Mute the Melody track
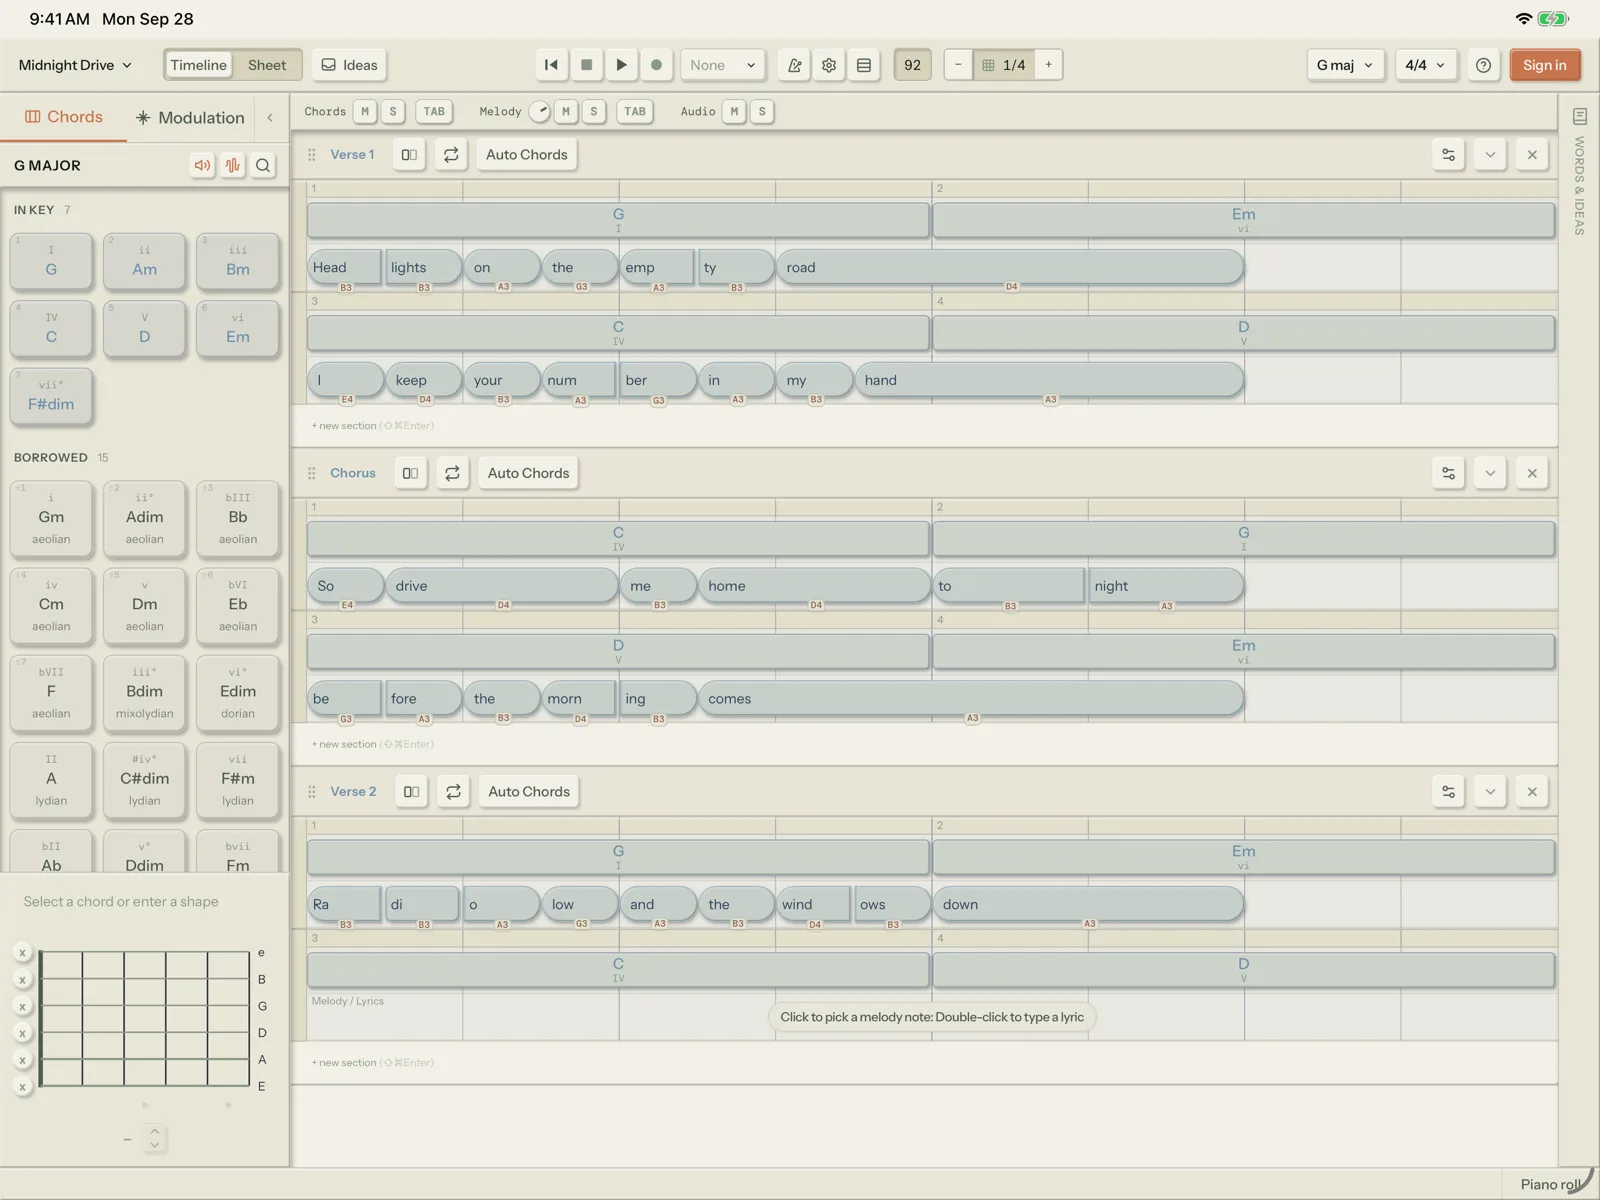This screenshot has height=1200, width=1600. pos(566,111)
